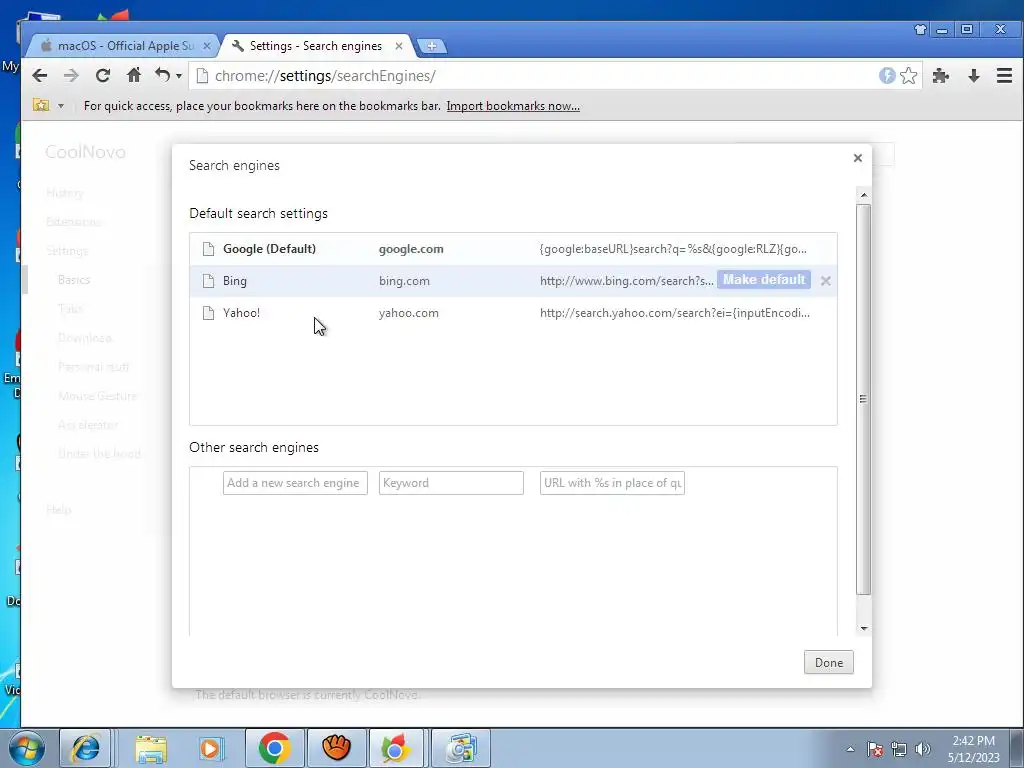Select the Bing search engine name
Image resolution: width=1024 pixels, height=768 pixels.
[234, 281]
